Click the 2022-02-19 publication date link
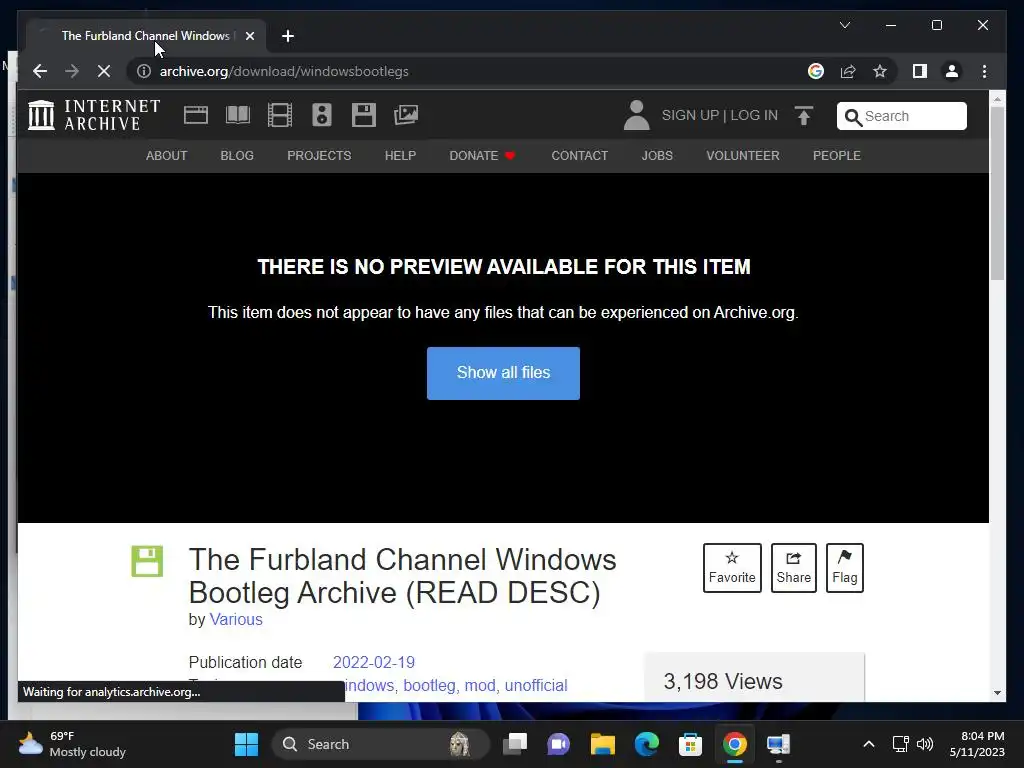 tap(374, 662)
